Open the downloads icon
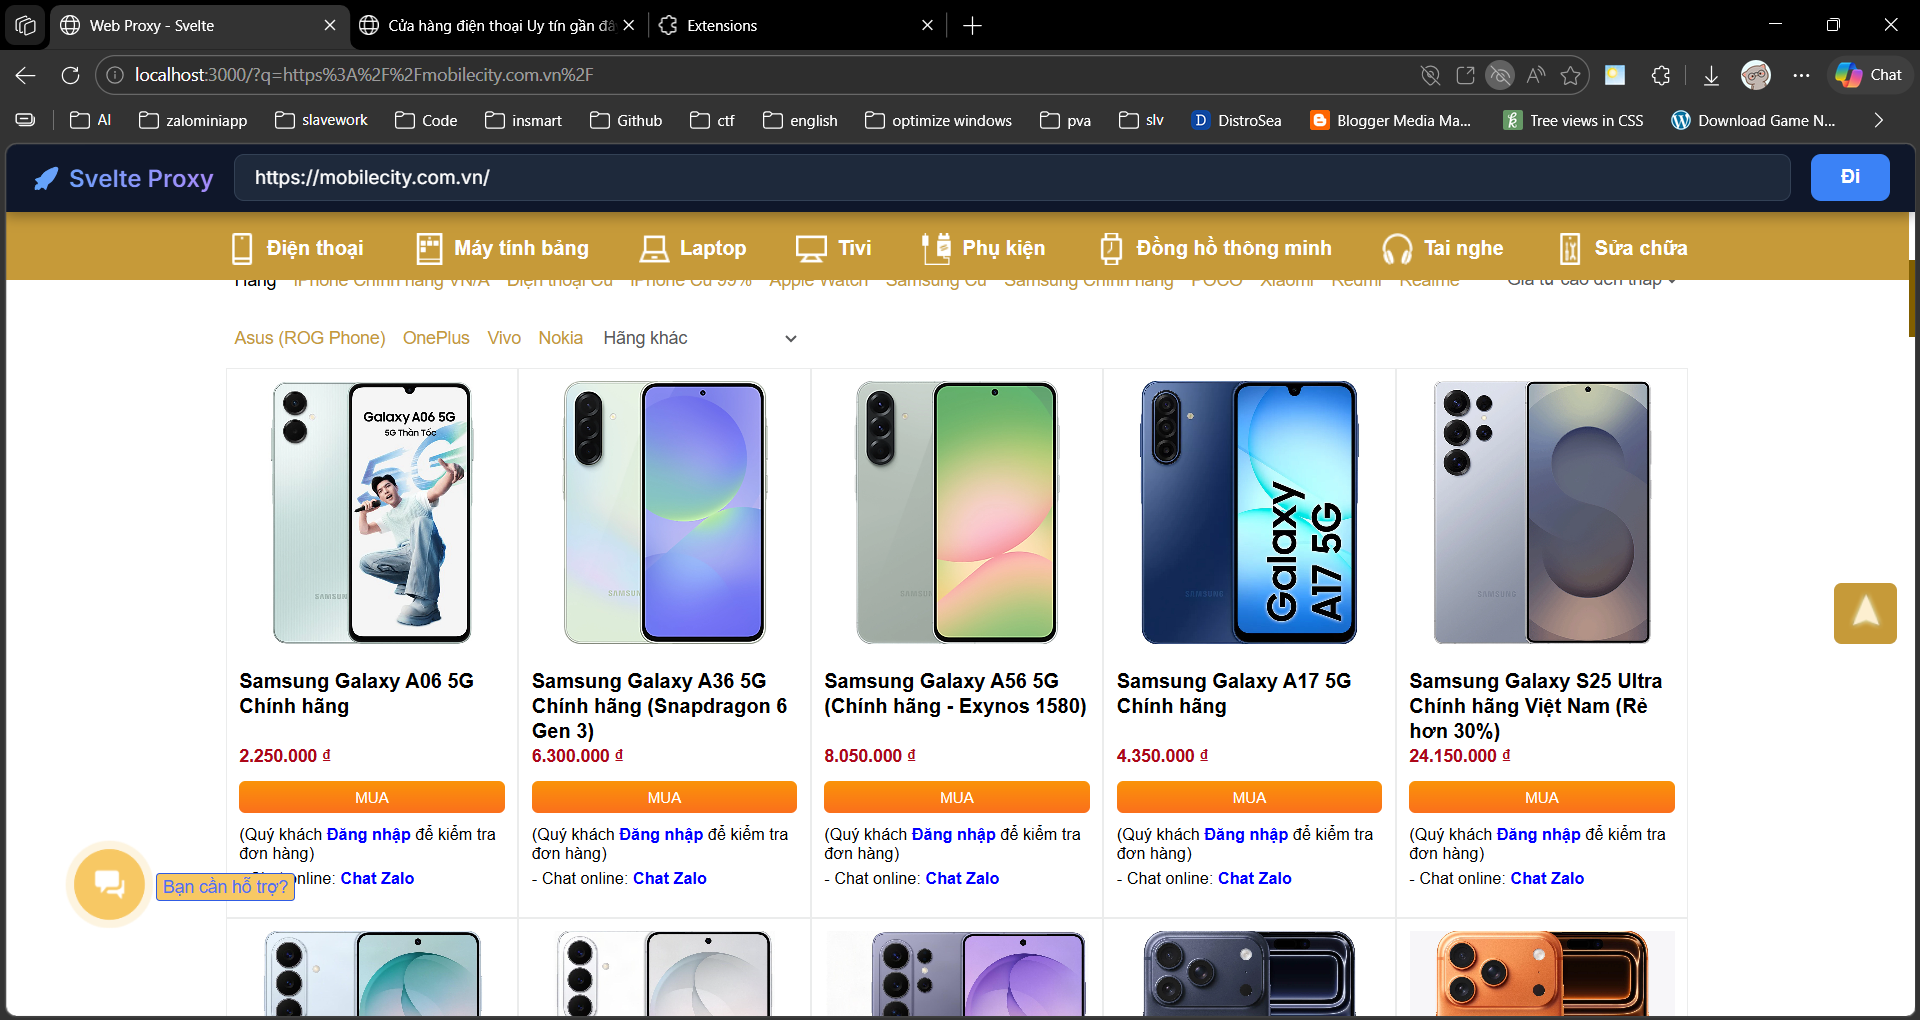The height and width of the screenshot is (1020, 1920). pyautogui.click(x=1711, y=75)
